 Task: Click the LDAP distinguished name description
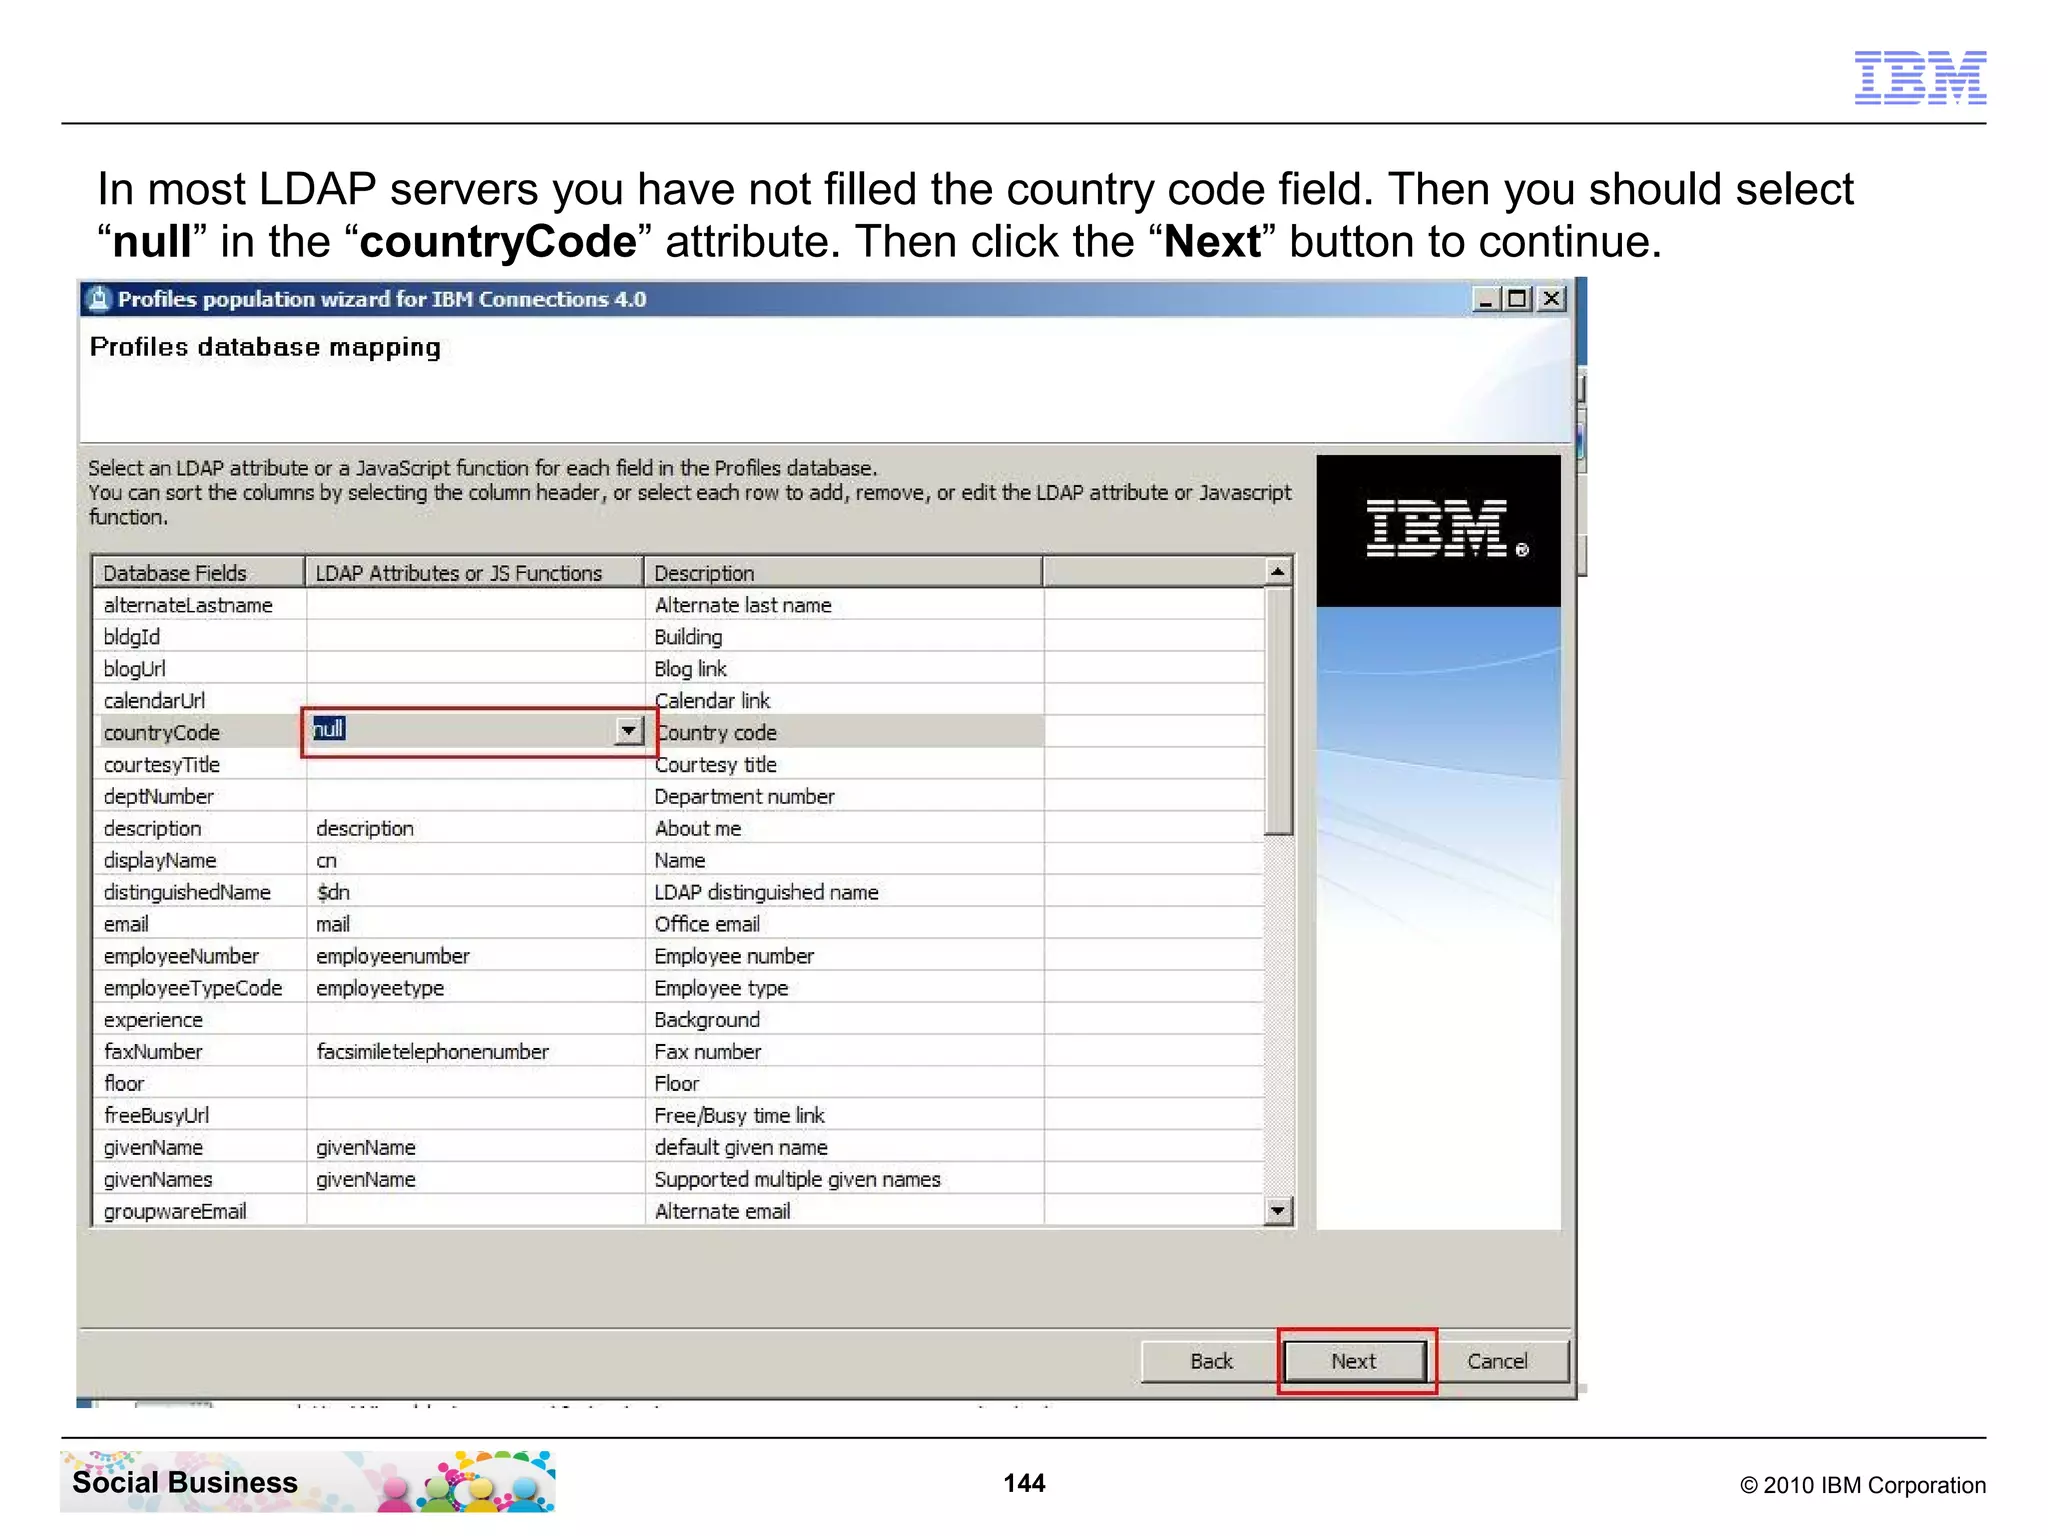844,893
